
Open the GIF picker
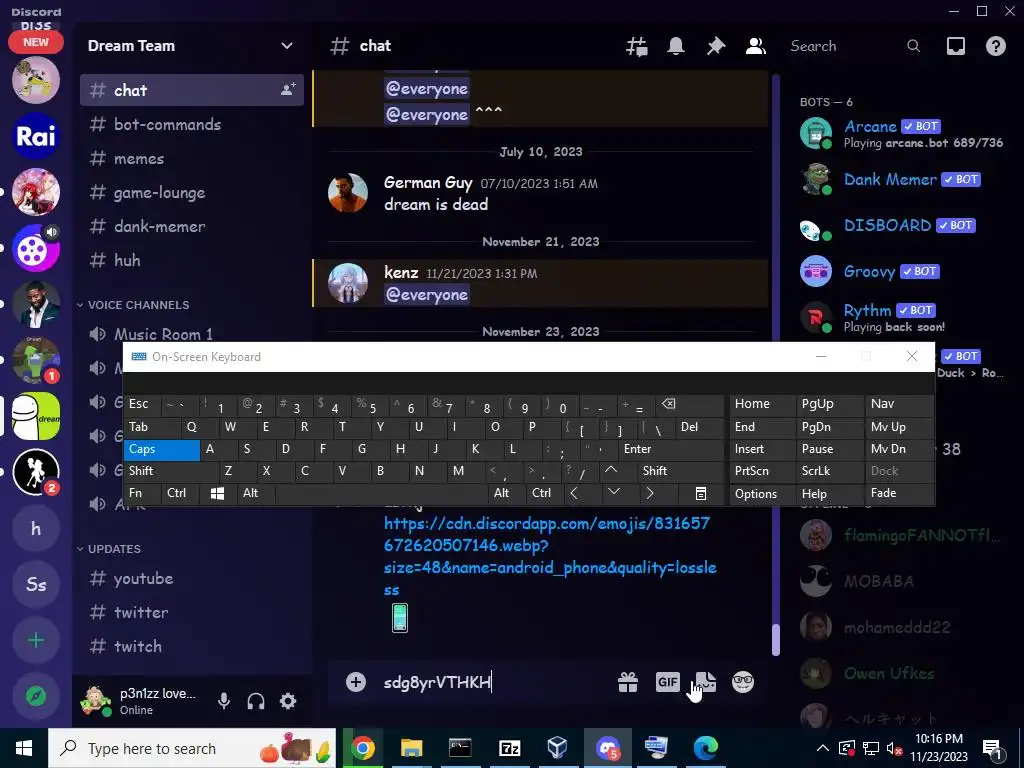[667, 682]
